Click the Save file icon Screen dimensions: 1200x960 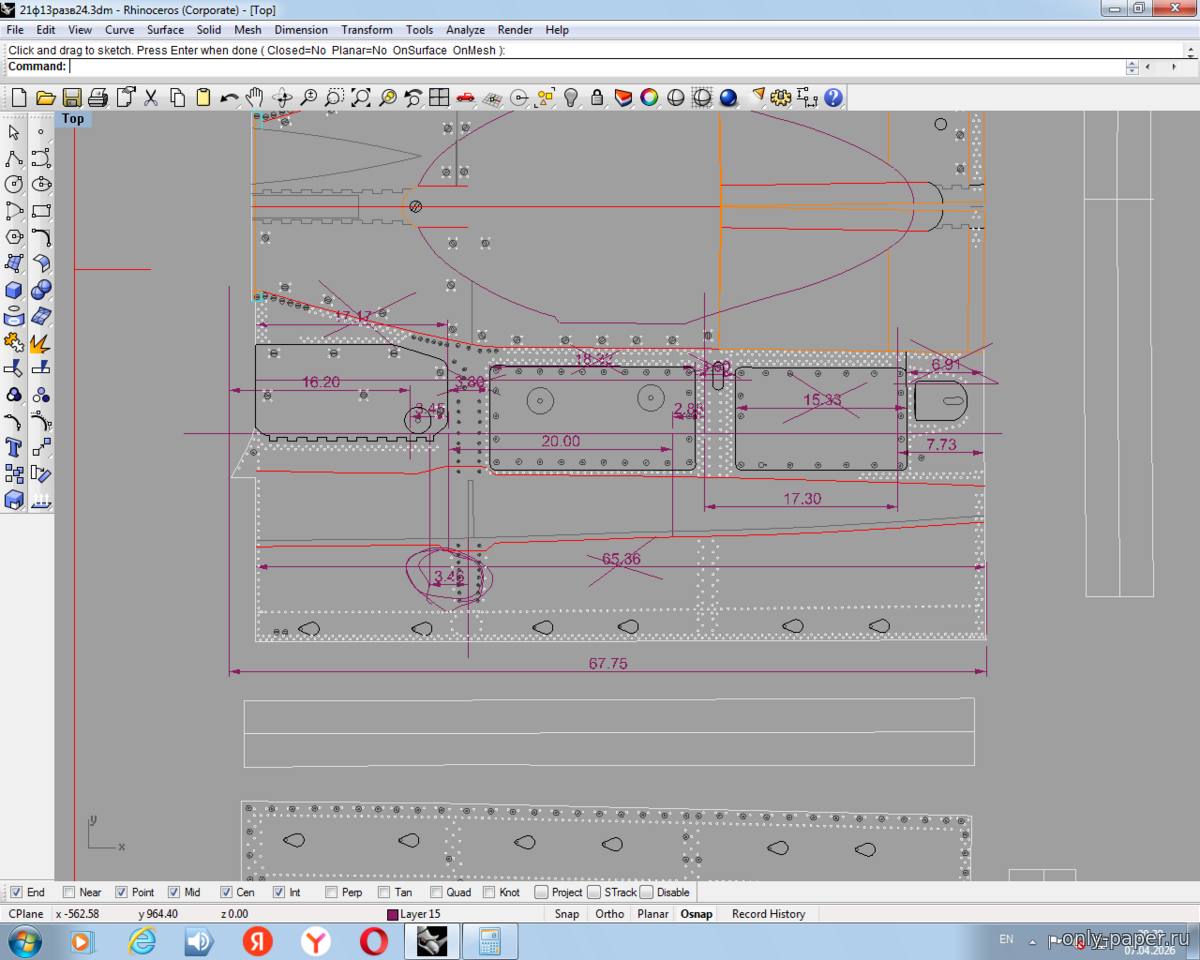[x=72, y=97]
